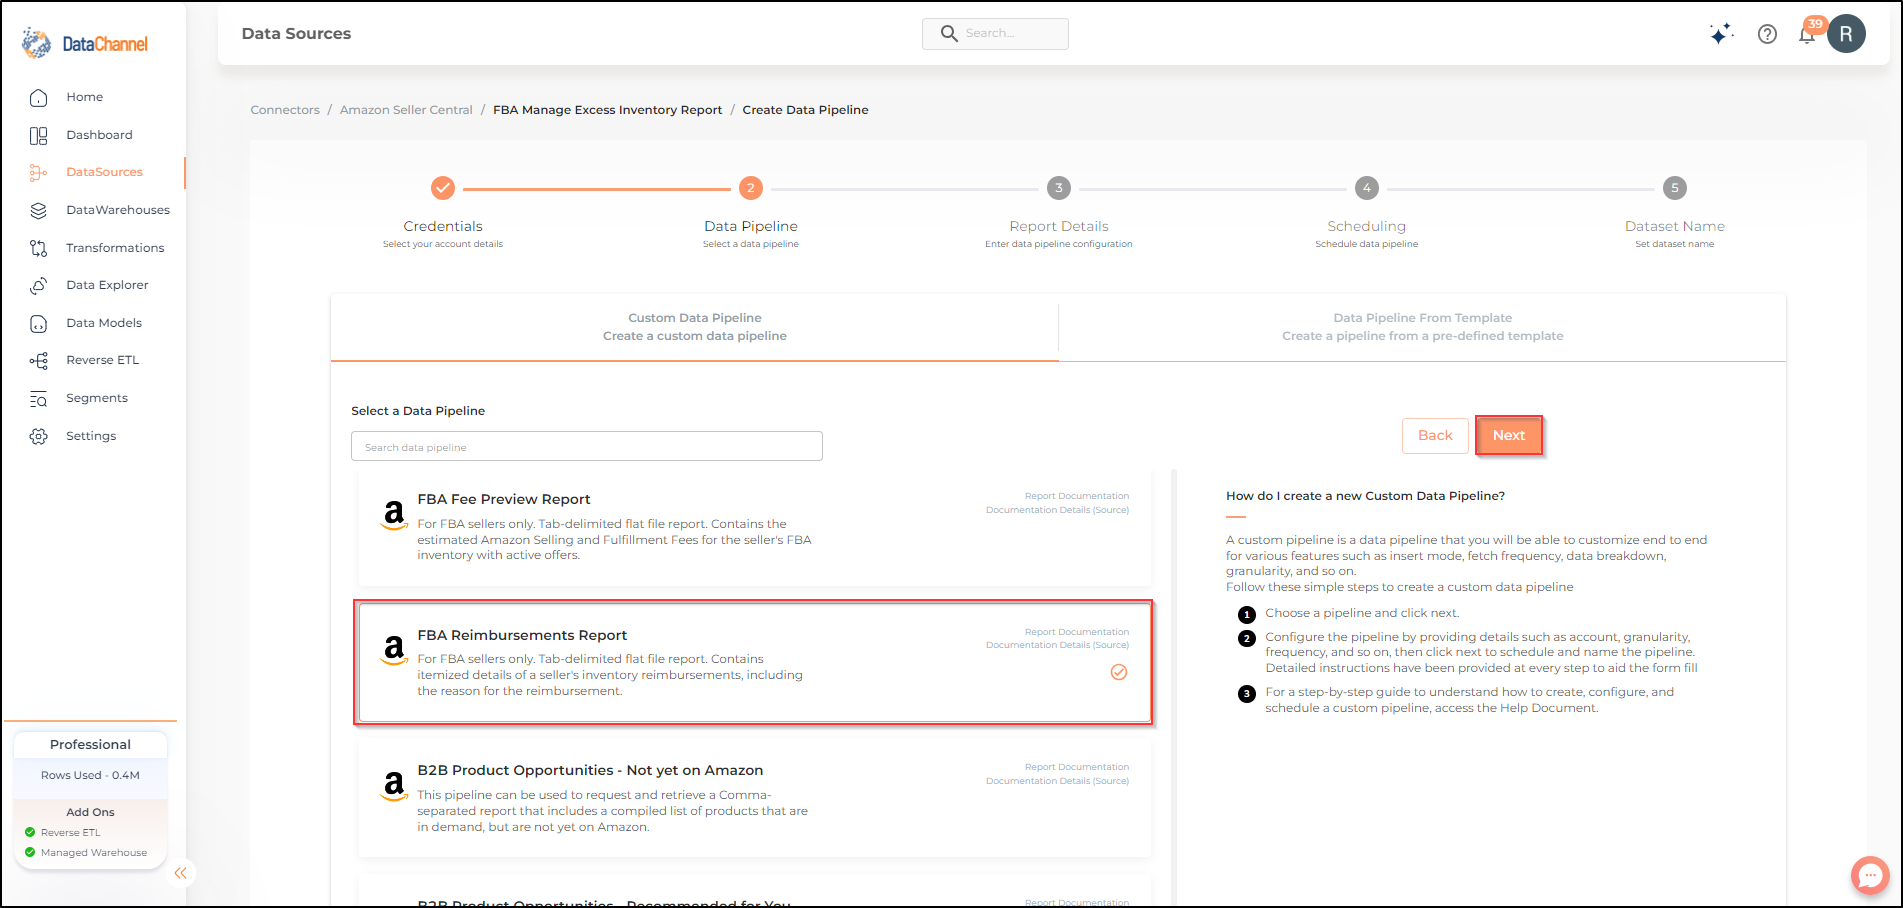This screenshot has height=908, width=1903.
Task: Click the Search data pipeline field
Action: click(587, 446)
